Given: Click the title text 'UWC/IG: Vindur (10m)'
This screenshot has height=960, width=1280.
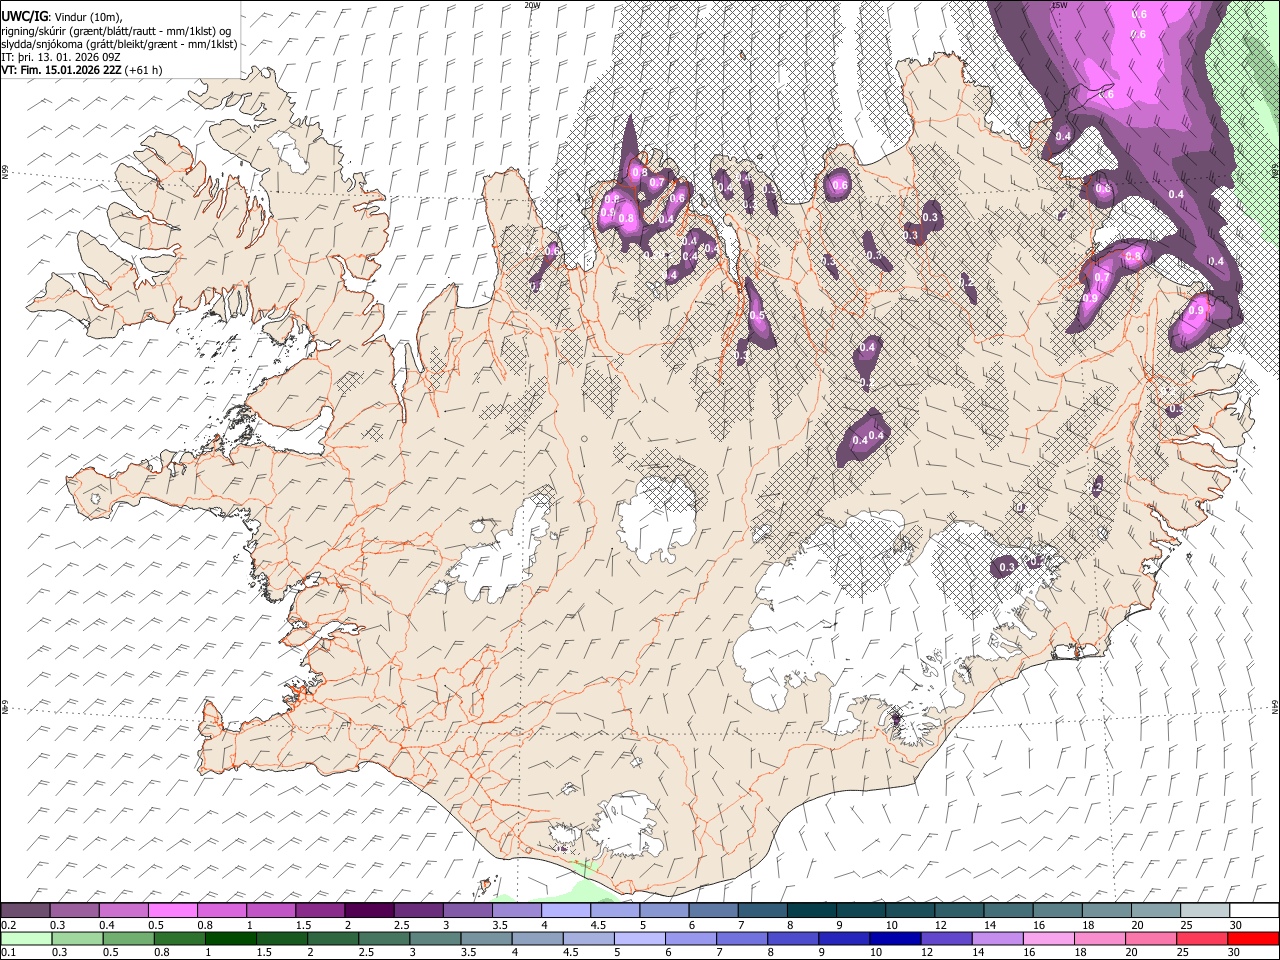Looking at the screenshot, I should coord(62,17).
